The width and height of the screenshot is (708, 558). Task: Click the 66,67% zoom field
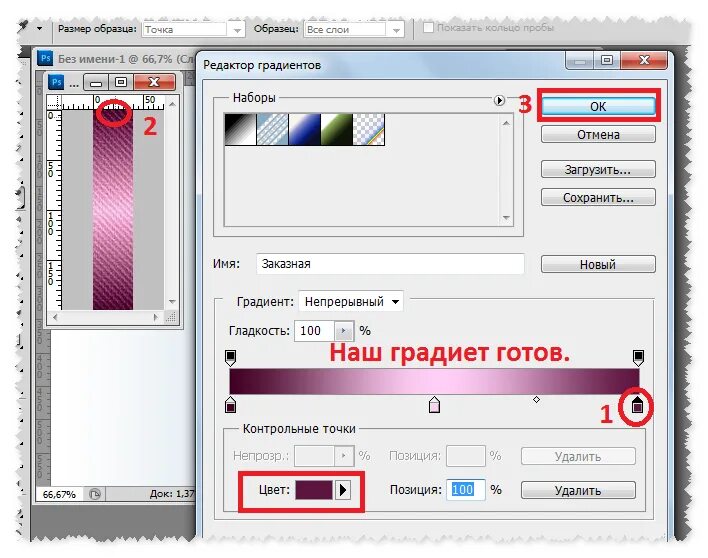click(x=59, y=494)
